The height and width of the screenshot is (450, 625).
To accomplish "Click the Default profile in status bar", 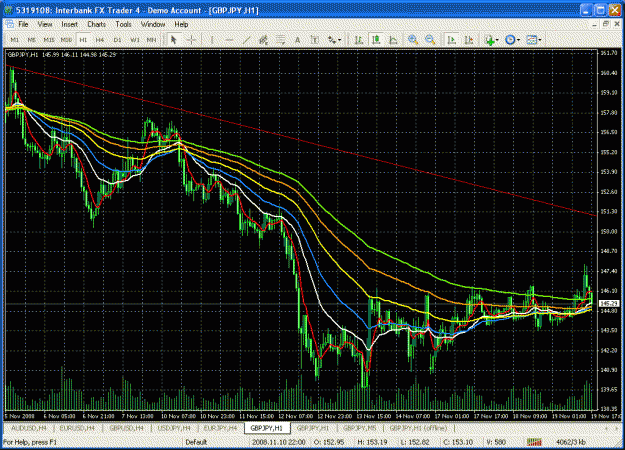I will [x=196, y=442].
